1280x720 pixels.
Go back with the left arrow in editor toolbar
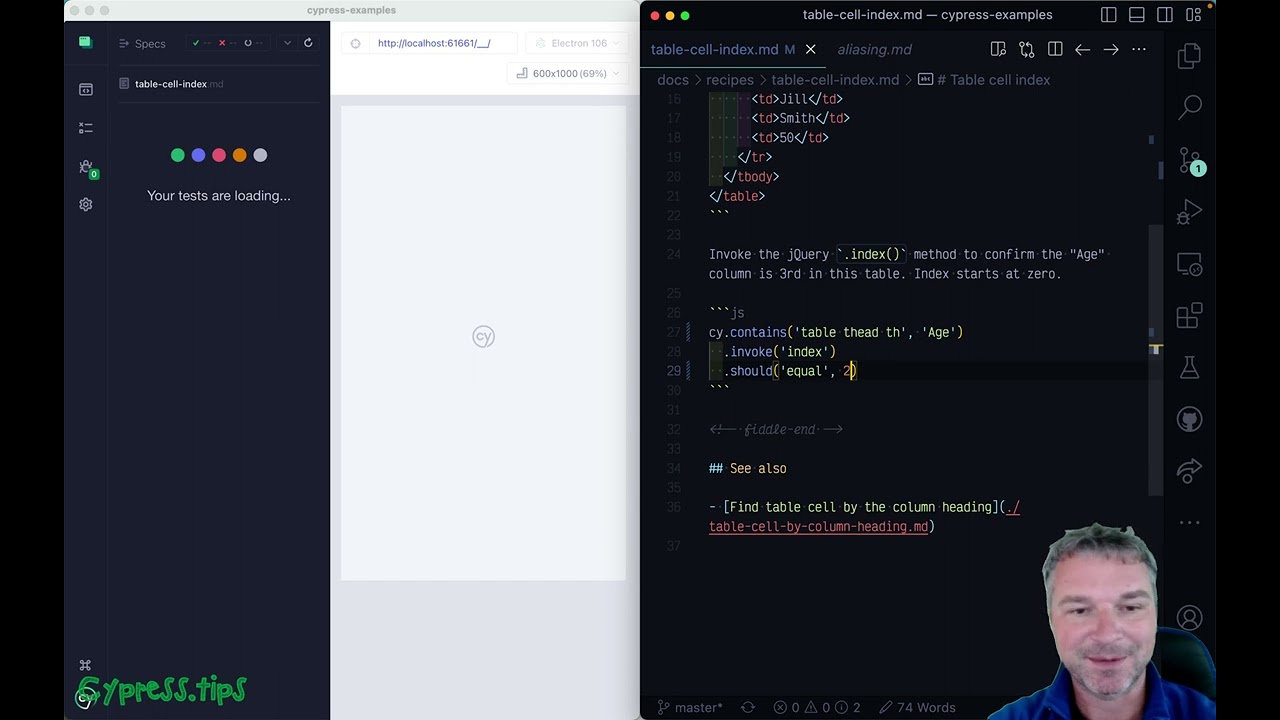pos(1083,50)
